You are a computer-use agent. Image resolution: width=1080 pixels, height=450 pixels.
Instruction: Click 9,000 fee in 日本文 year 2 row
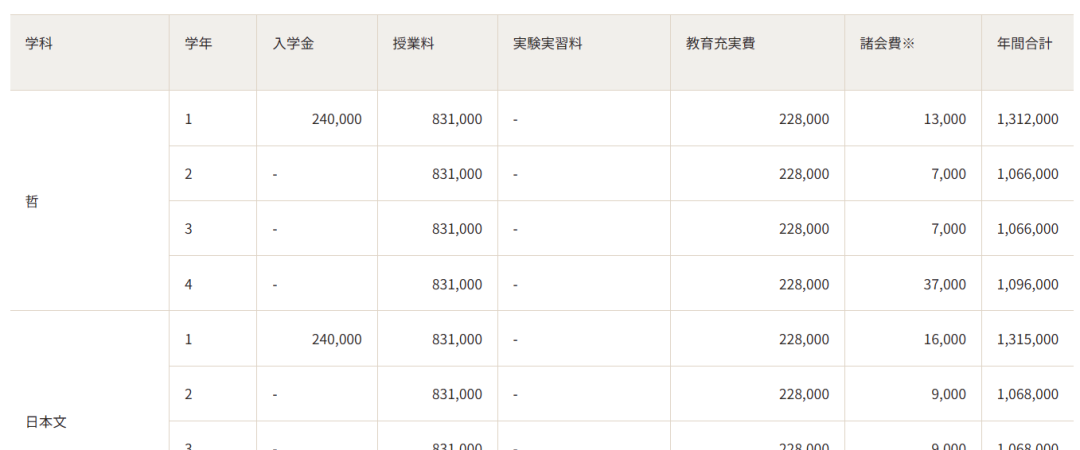pyautogui.click(x=948, y=394)
